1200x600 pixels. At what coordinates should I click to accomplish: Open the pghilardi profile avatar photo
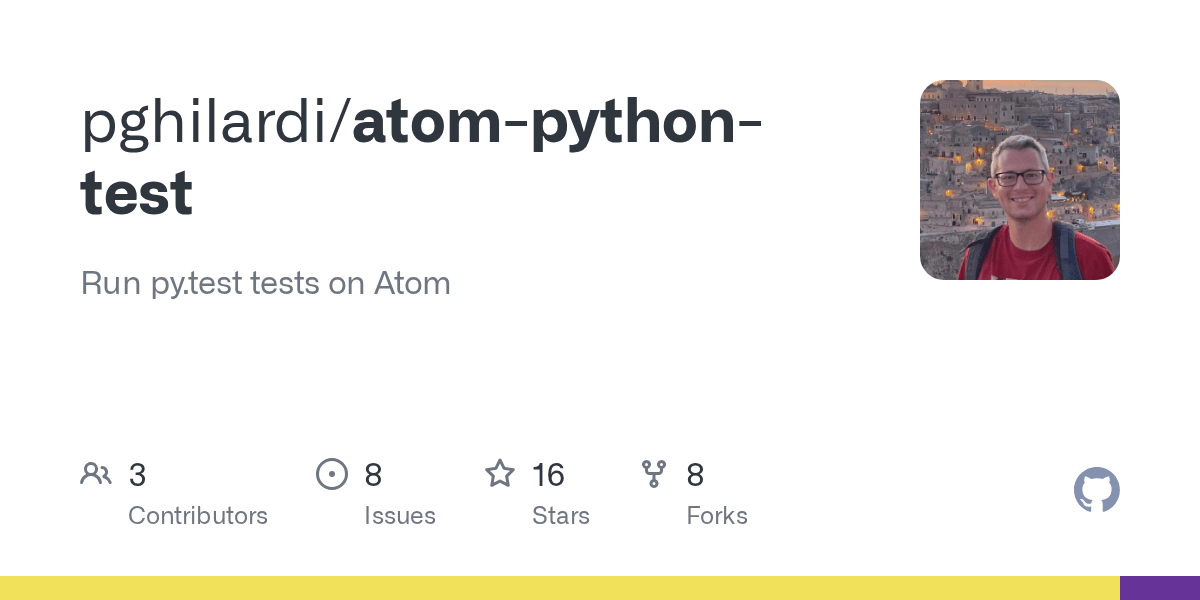coord(1020,180)
